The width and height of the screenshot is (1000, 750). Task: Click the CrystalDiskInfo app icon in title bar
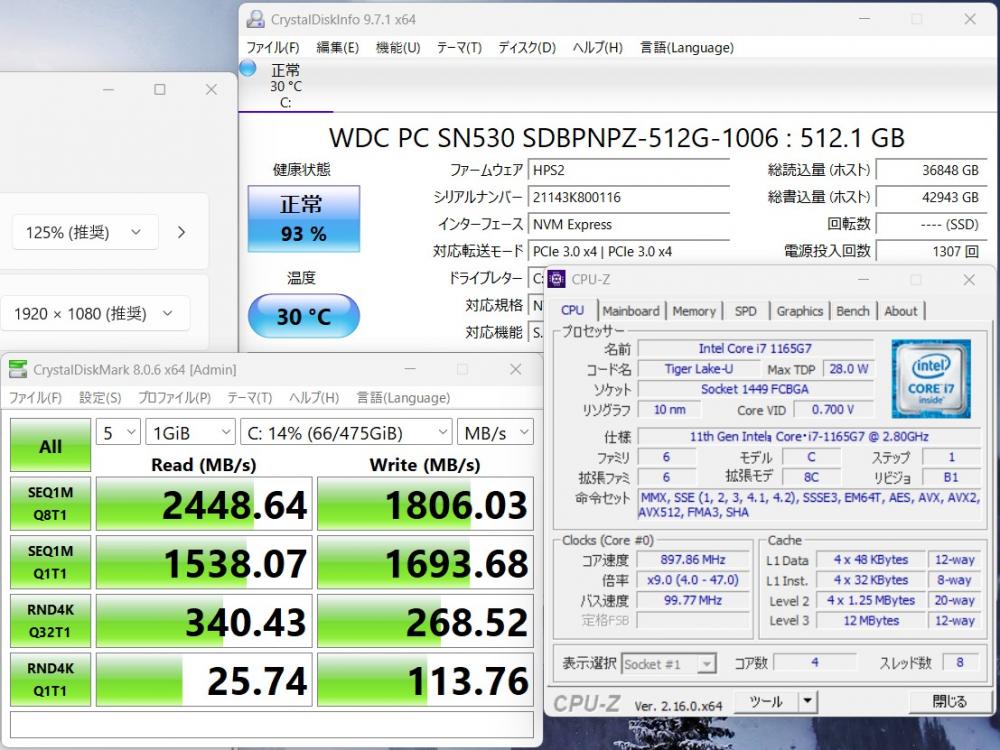pos(255,19)
